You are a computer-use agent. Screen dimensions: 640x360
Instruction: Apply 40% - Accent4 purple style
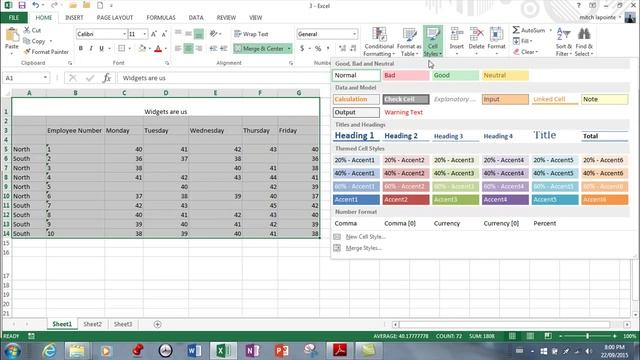coord(505,173)
